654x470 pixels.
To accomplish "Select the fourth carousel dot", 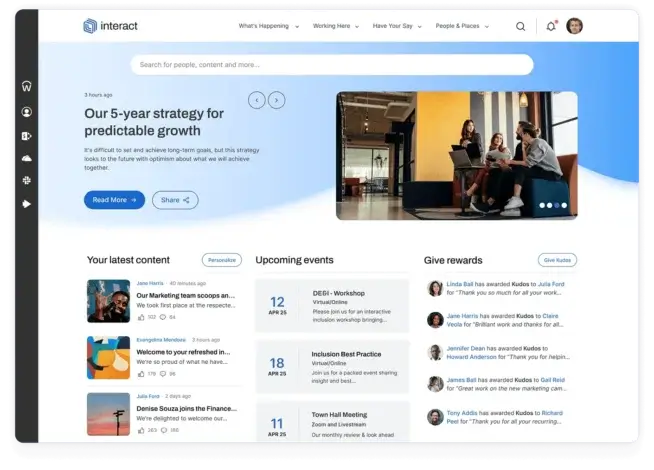I will pyautogui.click(x=564, y=205).
